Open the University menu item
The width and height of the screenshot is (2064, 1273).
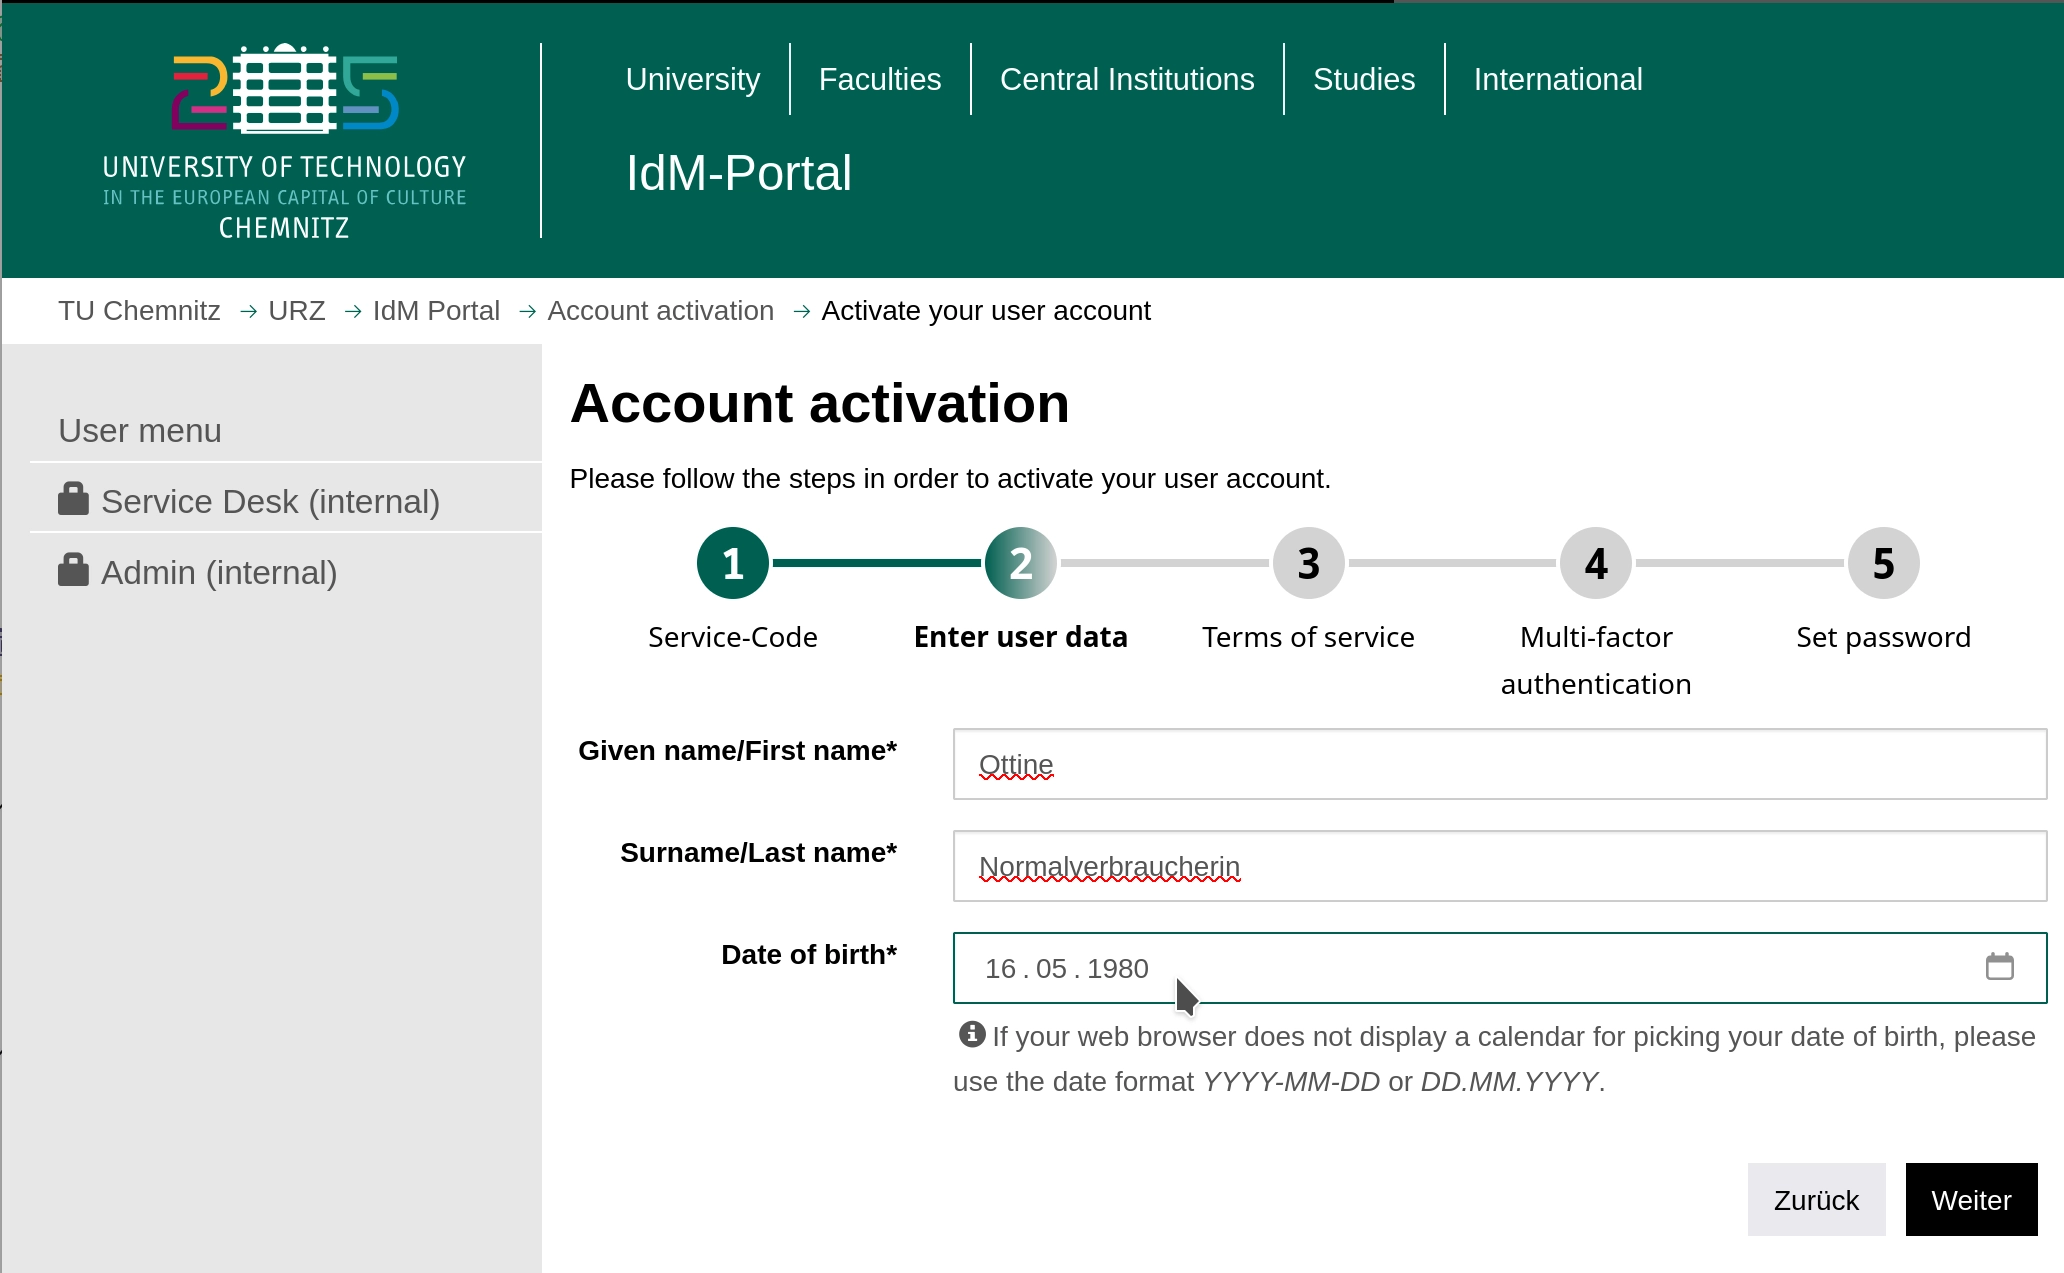pyautogui.click(x=692, y=79)
